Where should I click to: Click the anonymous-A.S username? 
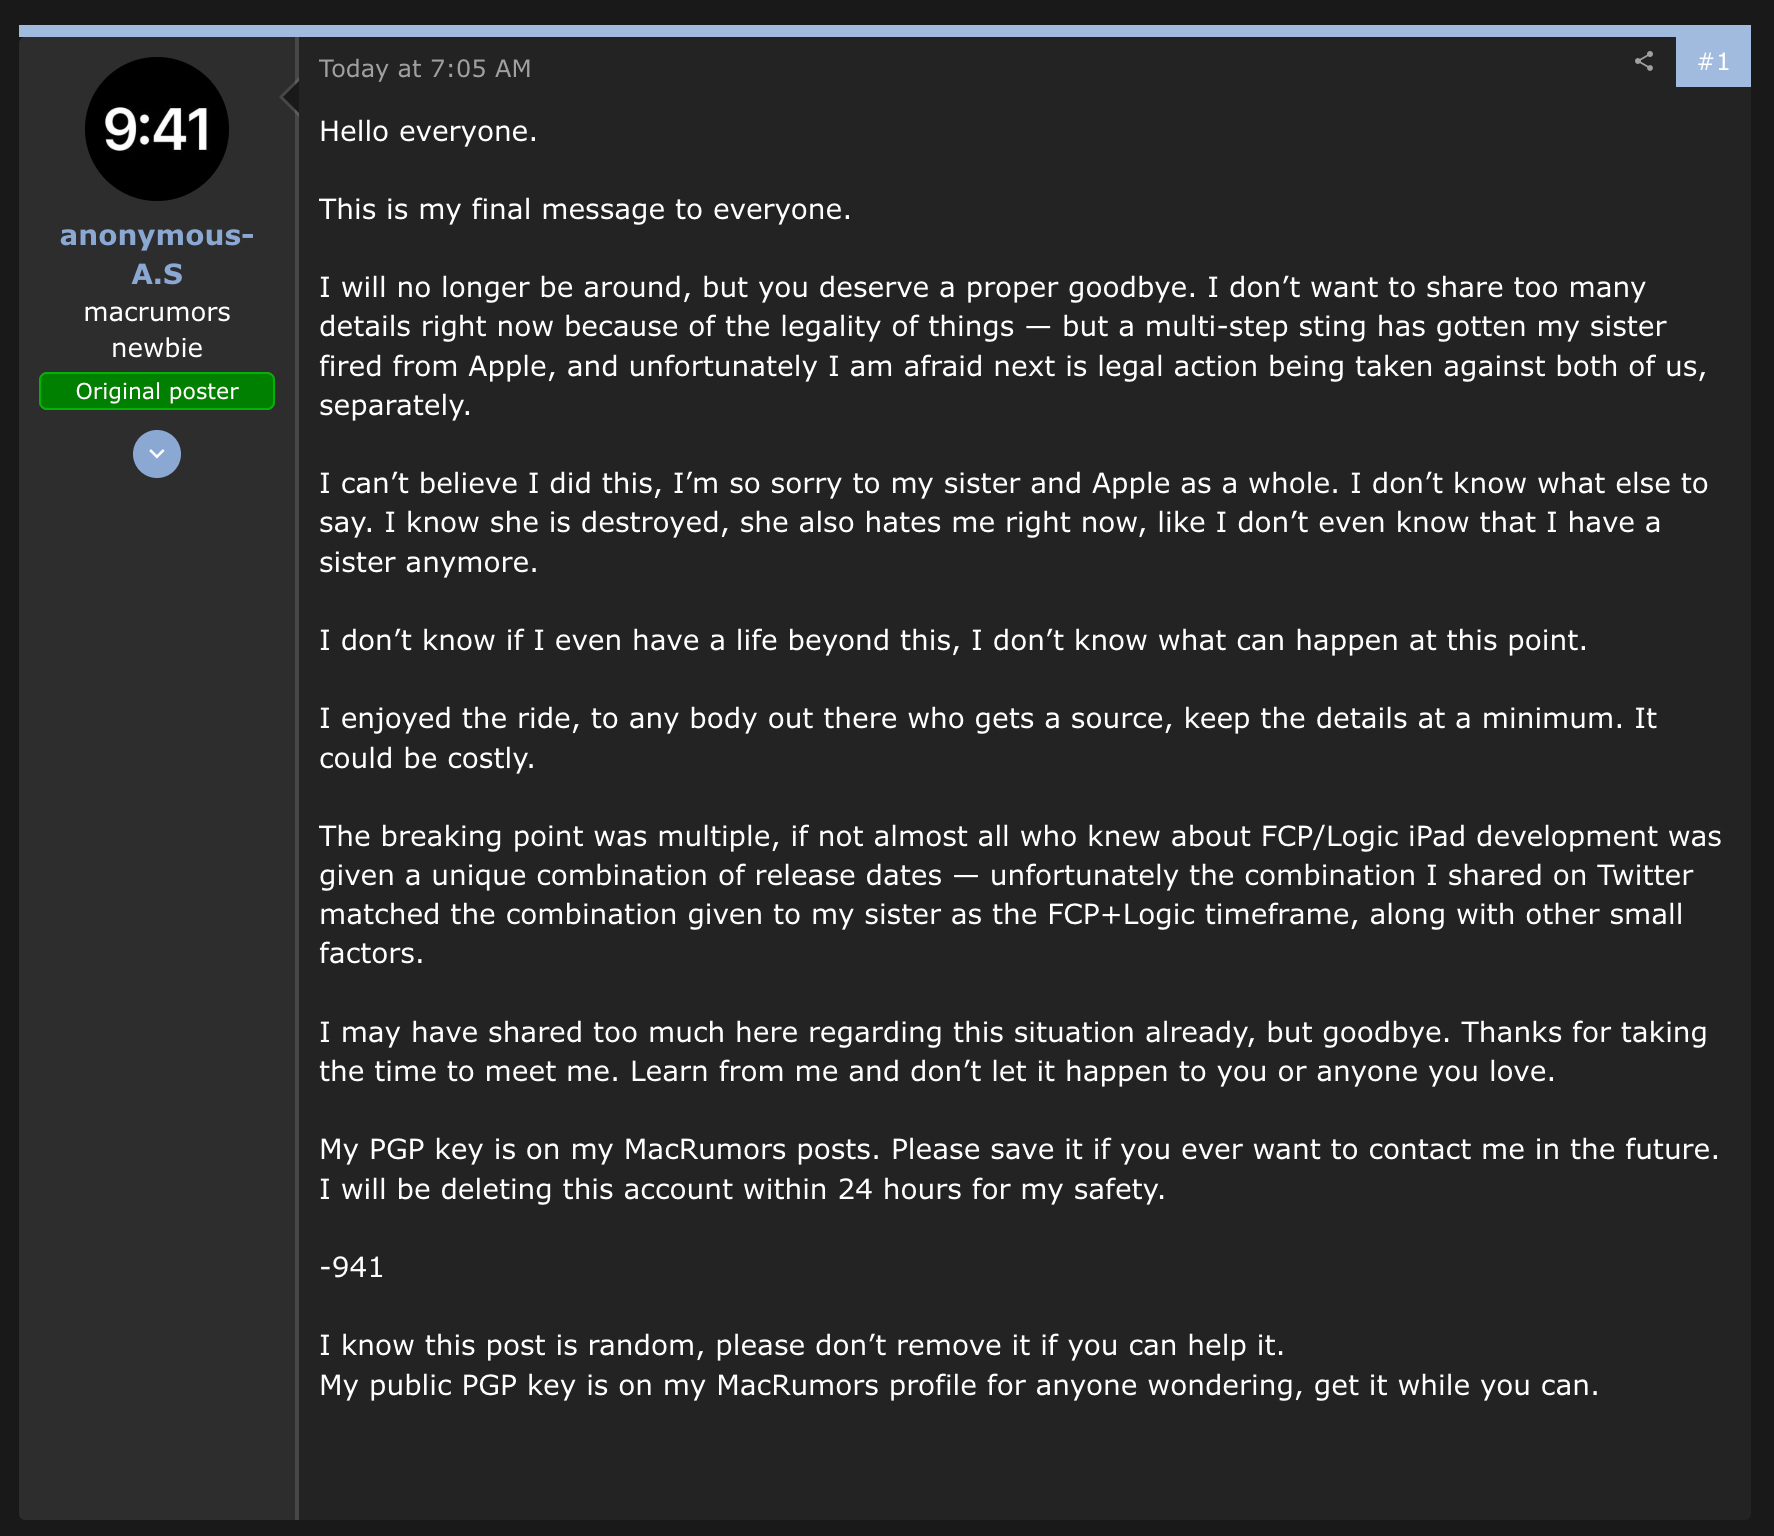[157, 254]
